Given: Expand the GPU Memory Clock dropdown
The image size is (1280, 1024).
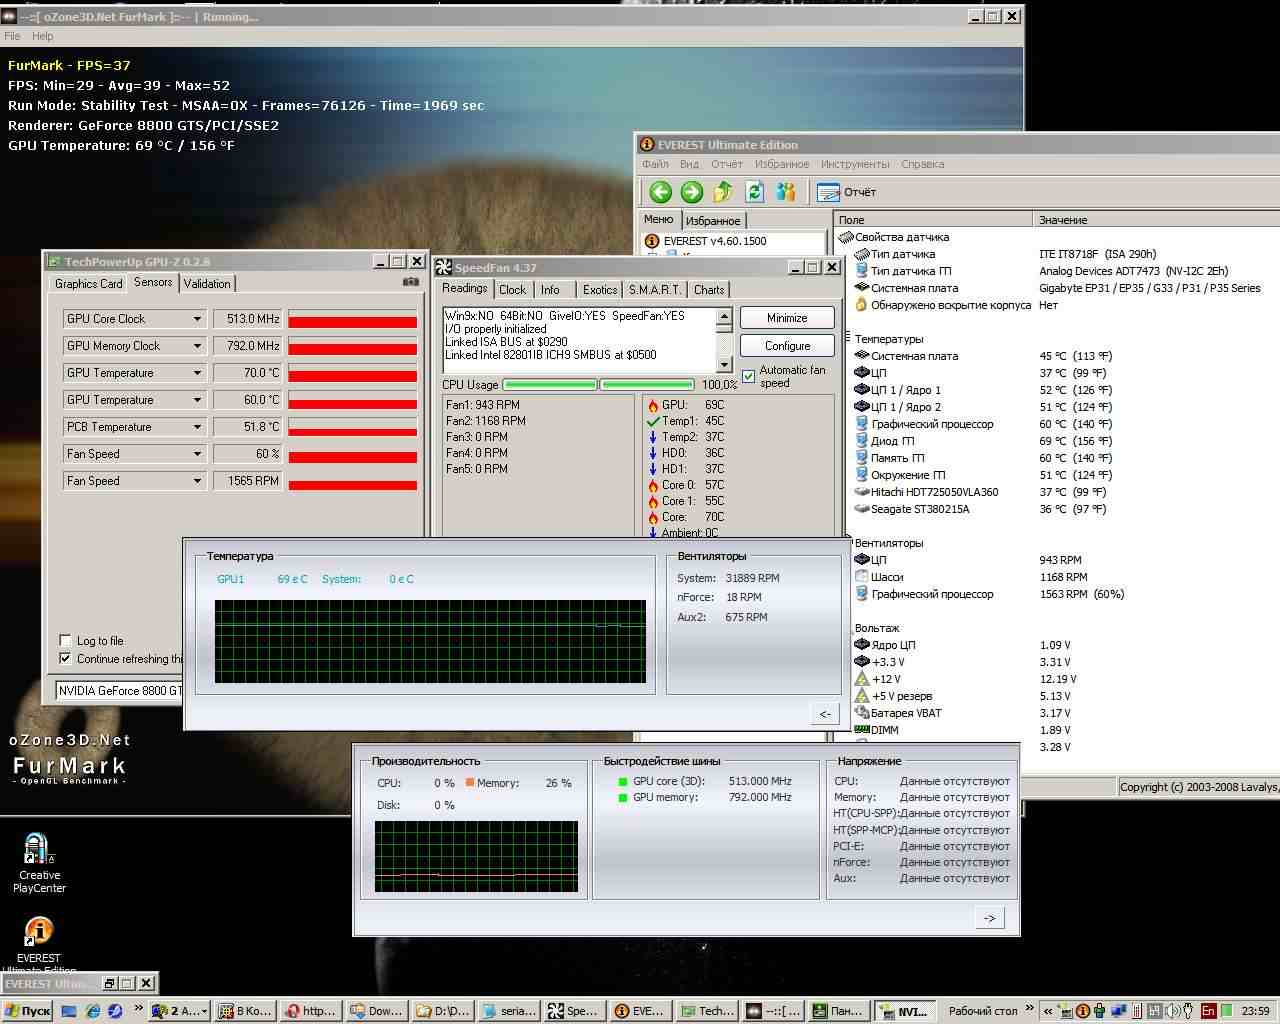Looking at the screenshot, I should (x=197, y=346).
